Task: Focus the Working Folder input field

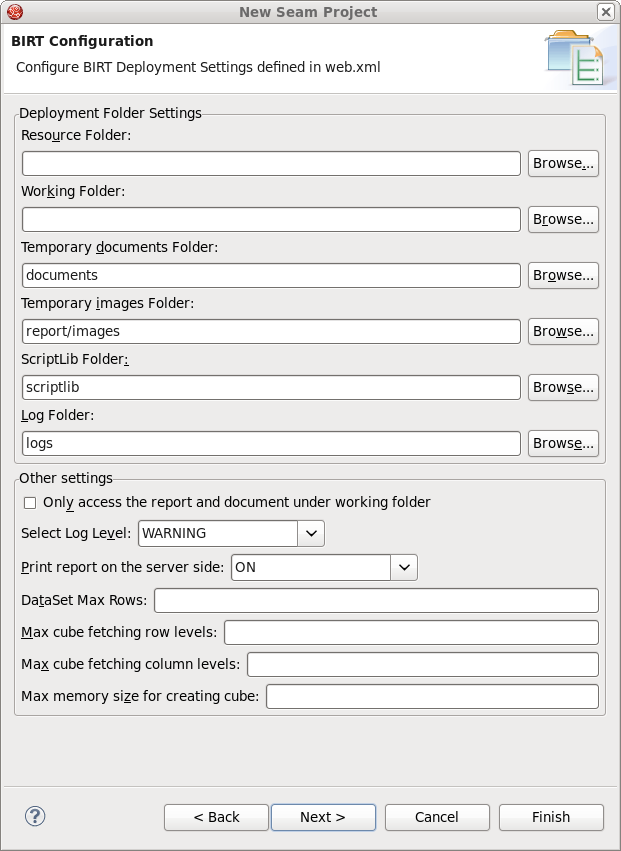Action: 271,219
